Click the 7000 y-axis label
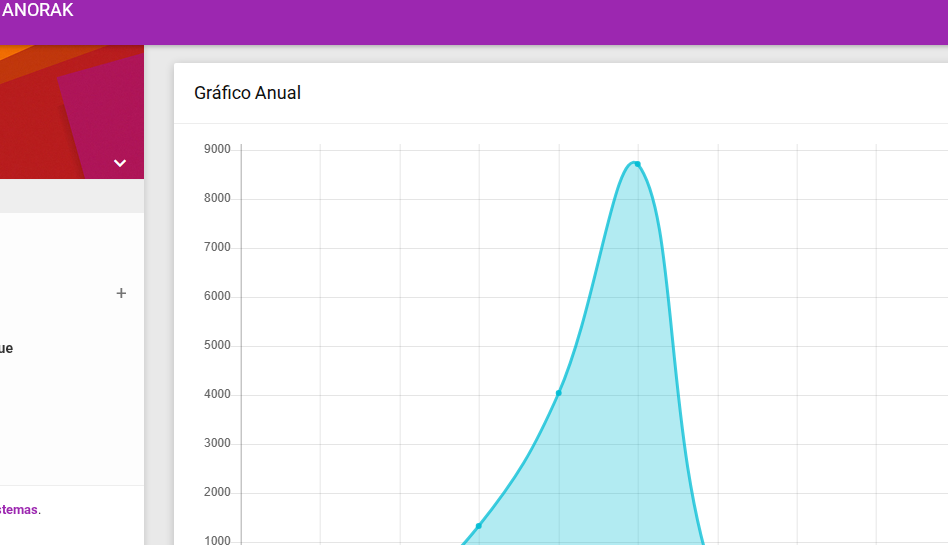This screenshot has width=948, height=545. tap(217, 248)
